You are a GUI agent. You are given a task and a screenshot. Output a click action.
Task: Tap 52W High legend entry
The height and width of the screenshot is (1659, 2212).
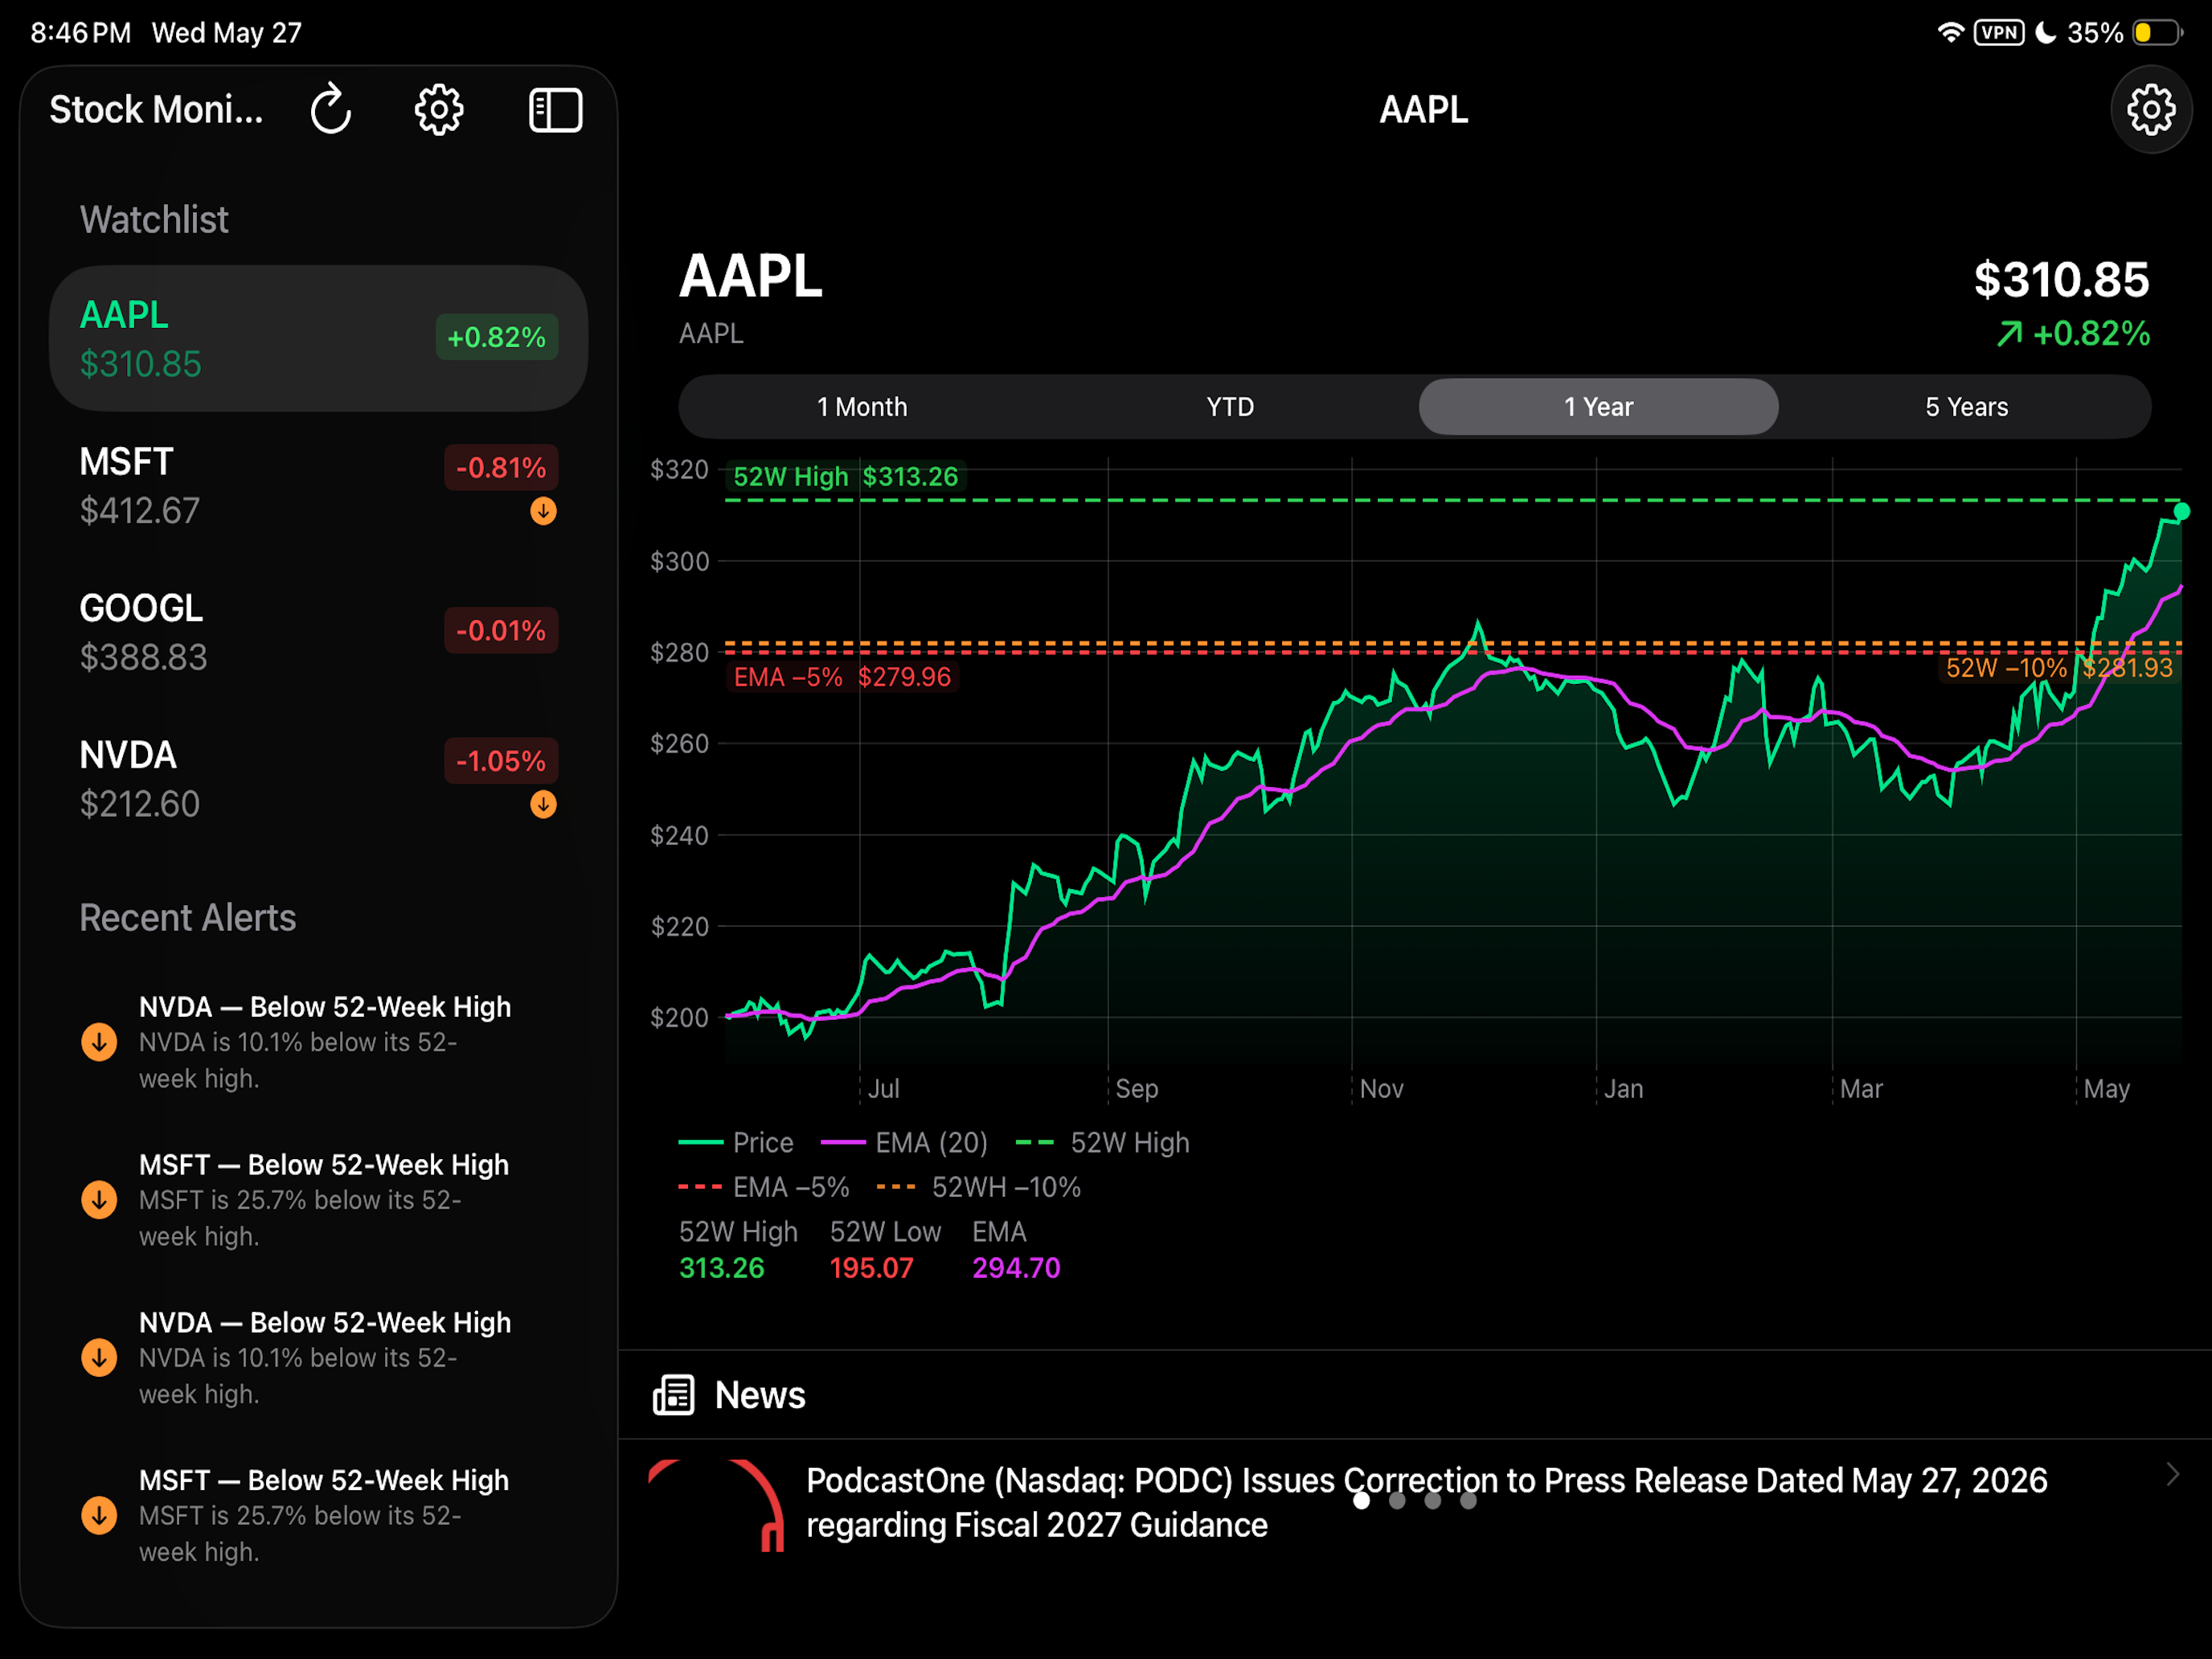tap(1103, 1142)
